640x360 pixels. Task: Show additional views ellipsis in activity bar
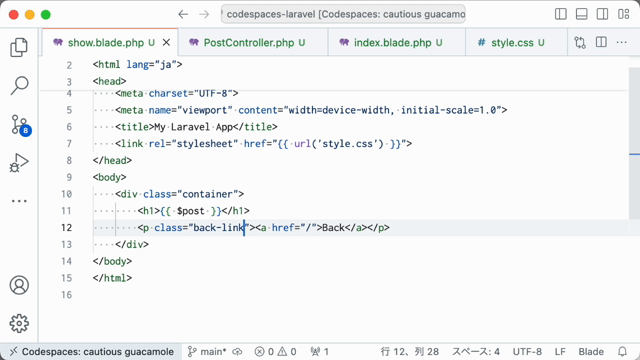tap(19, 201)
